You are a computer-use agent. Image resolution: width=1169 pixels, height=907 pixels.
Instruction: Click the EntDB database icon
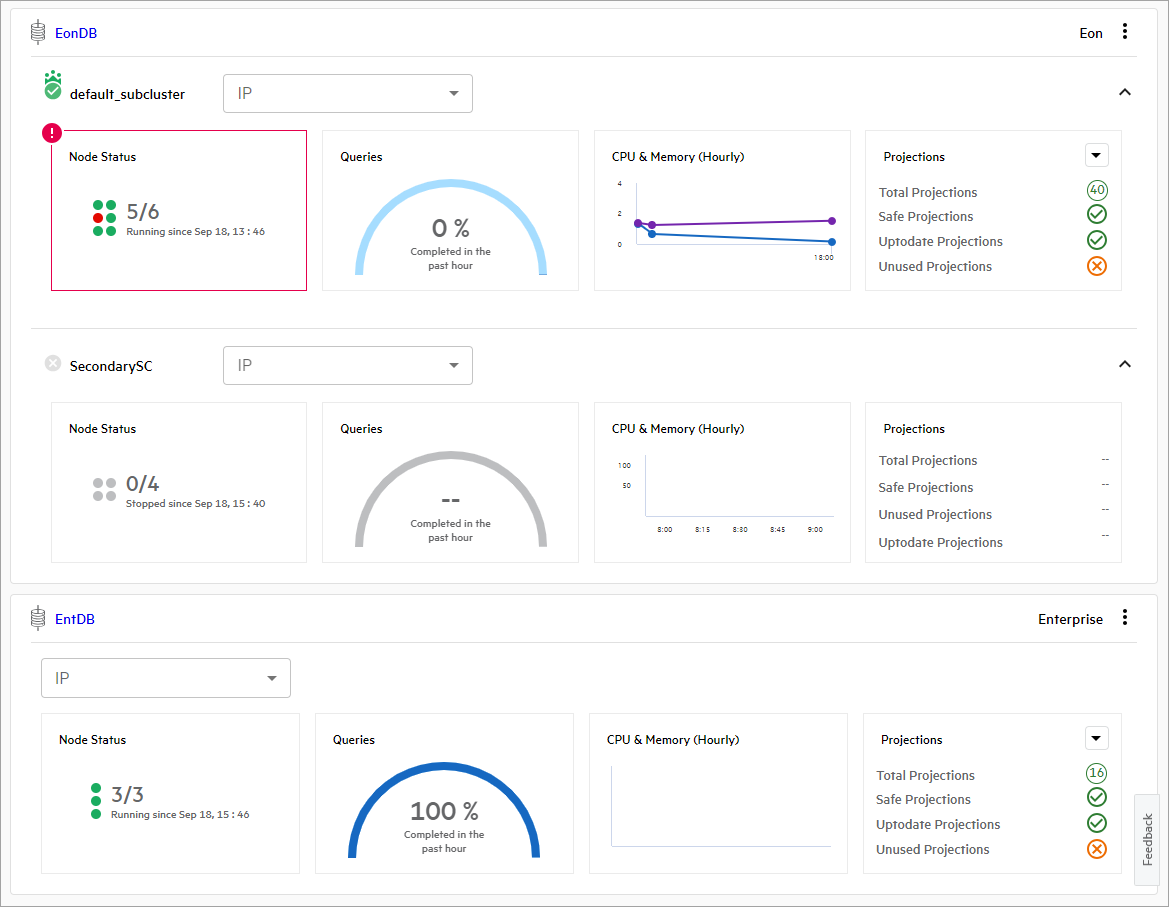coord(39,618)
